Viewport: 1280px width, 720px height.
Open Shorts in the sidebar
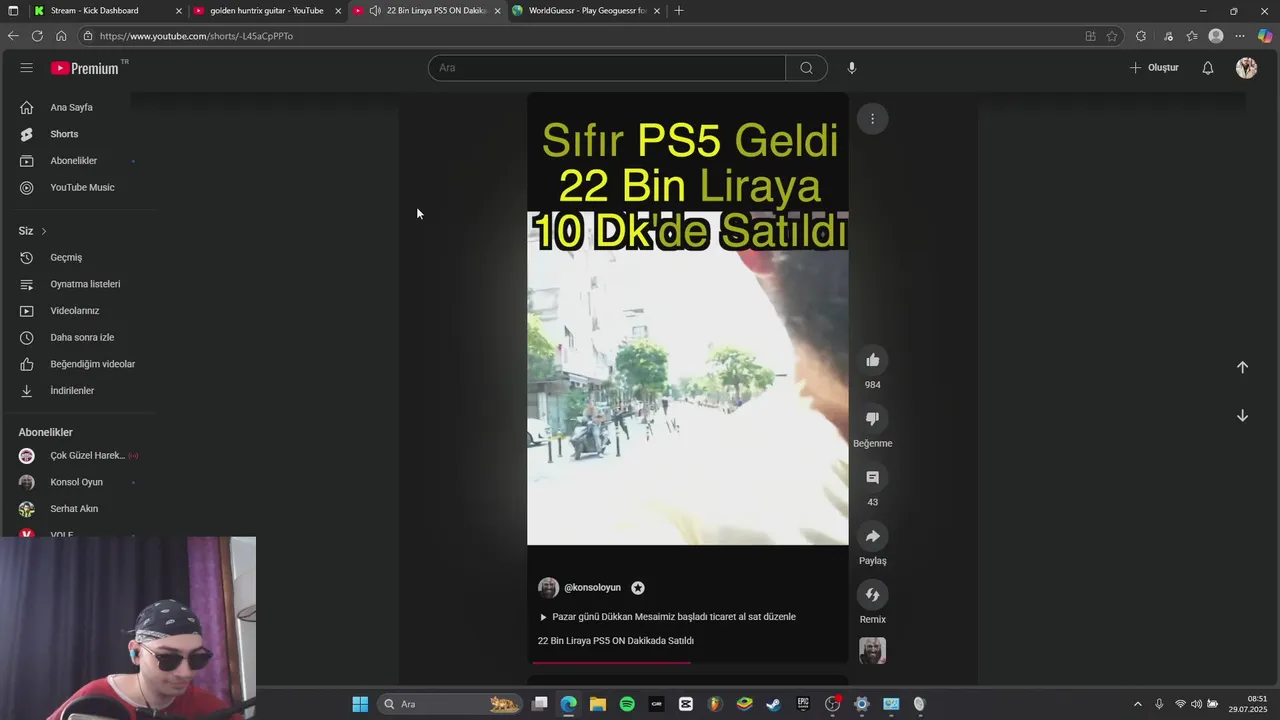click(x=64, y=134)
